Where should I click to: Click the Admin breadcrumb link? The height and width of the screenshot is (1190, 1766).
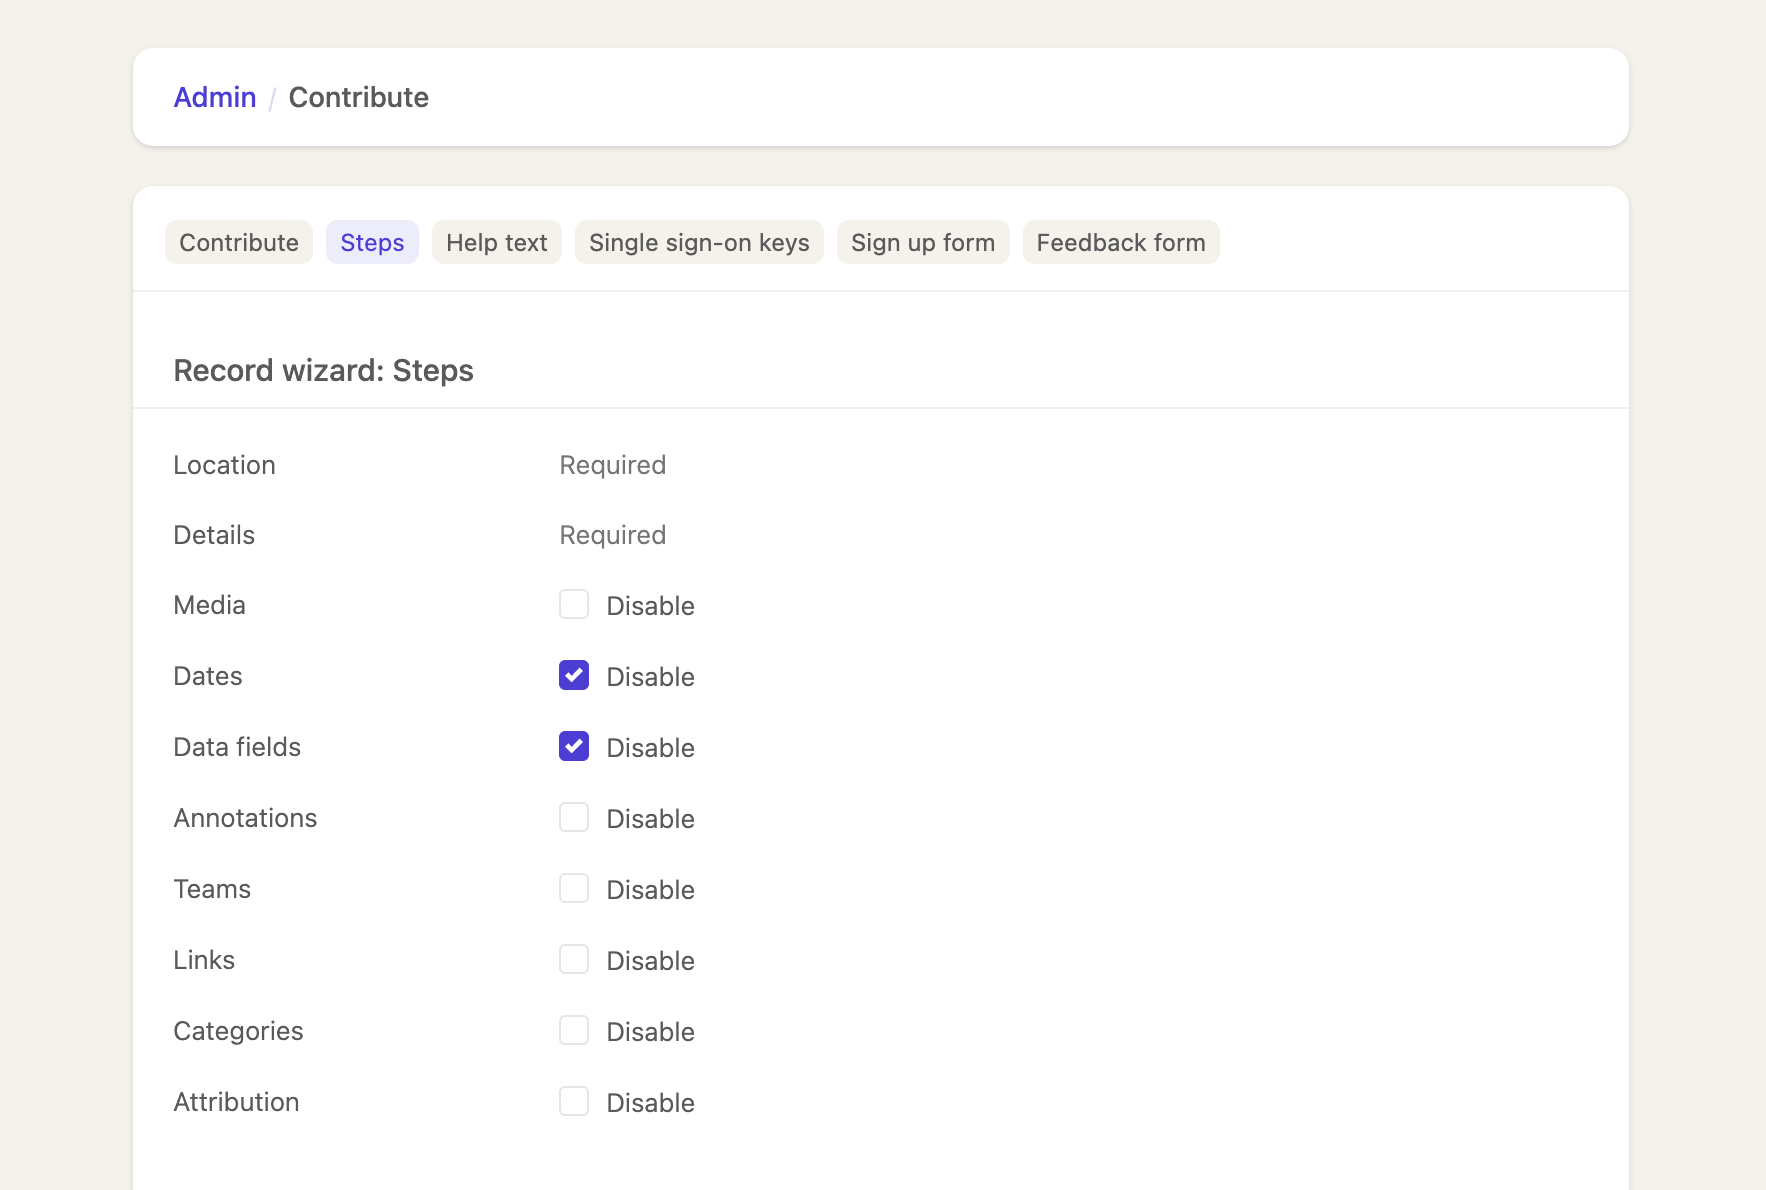tap(215, 98)
